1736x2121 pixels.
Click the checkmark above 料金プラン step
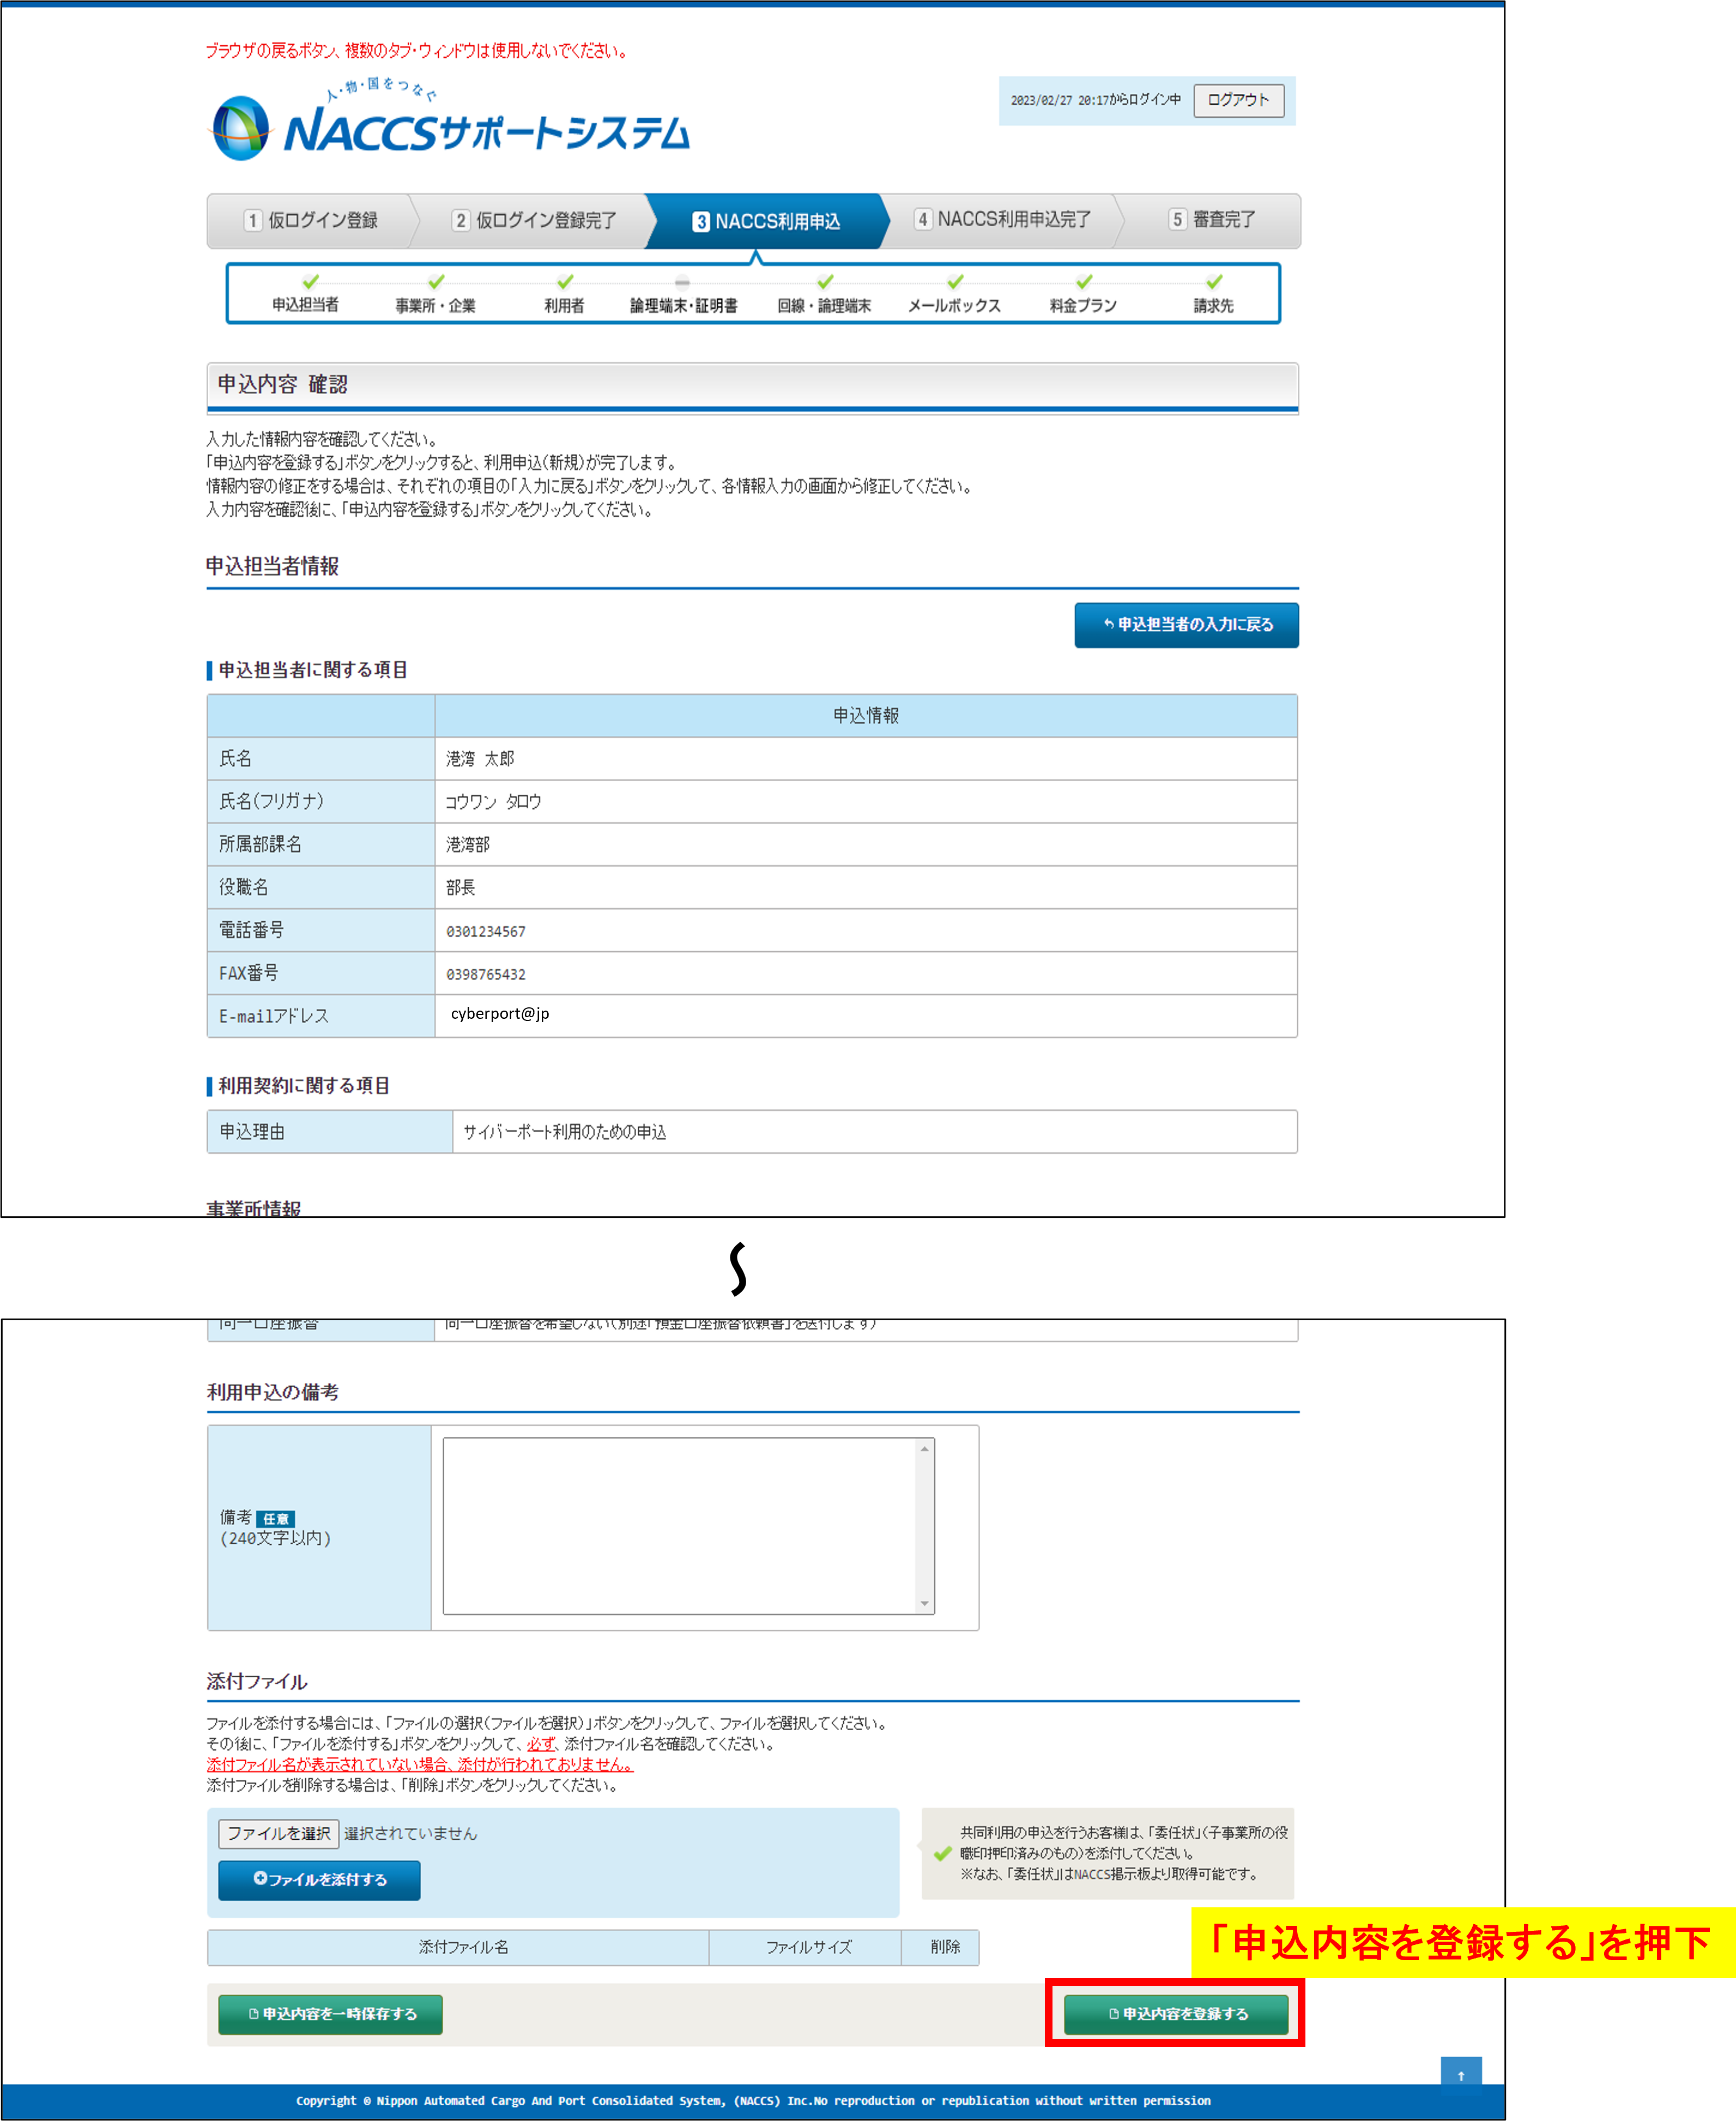1084,282
